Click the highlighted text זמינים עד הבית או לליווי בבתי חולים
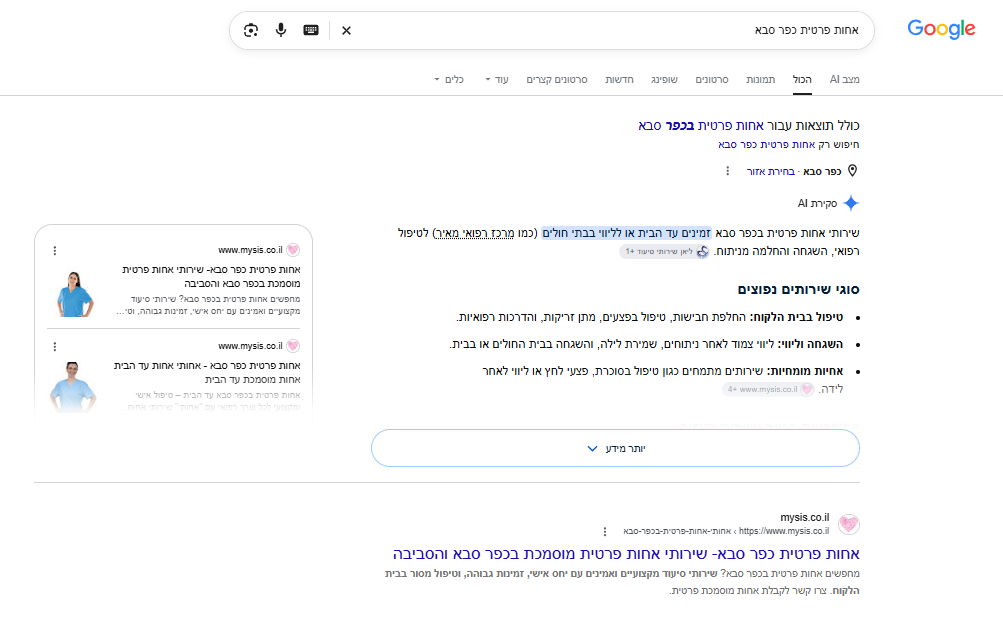 point(626,233)
